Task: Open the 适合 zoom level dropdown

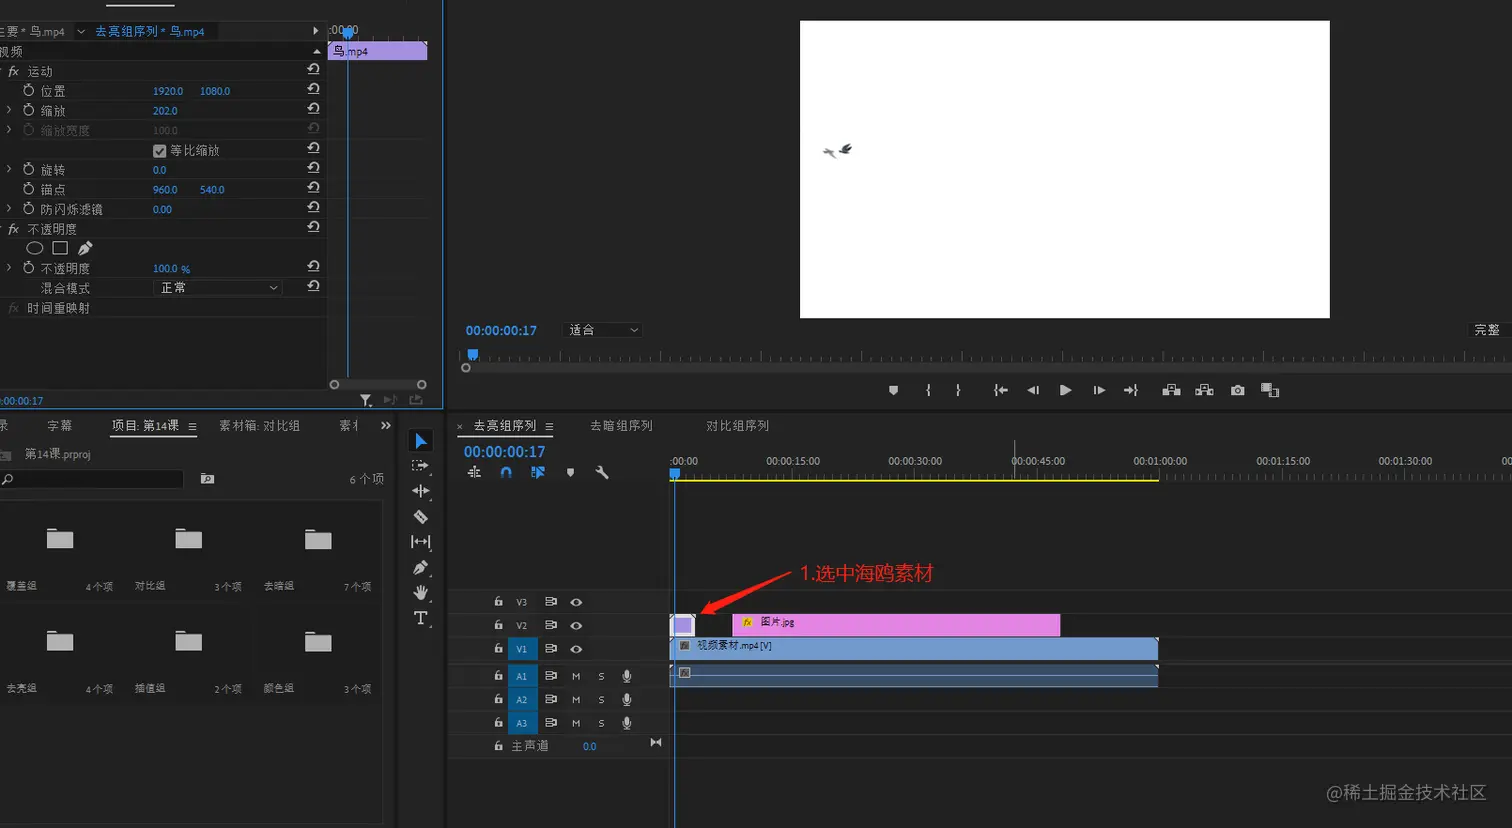Action: pos(603,330)
